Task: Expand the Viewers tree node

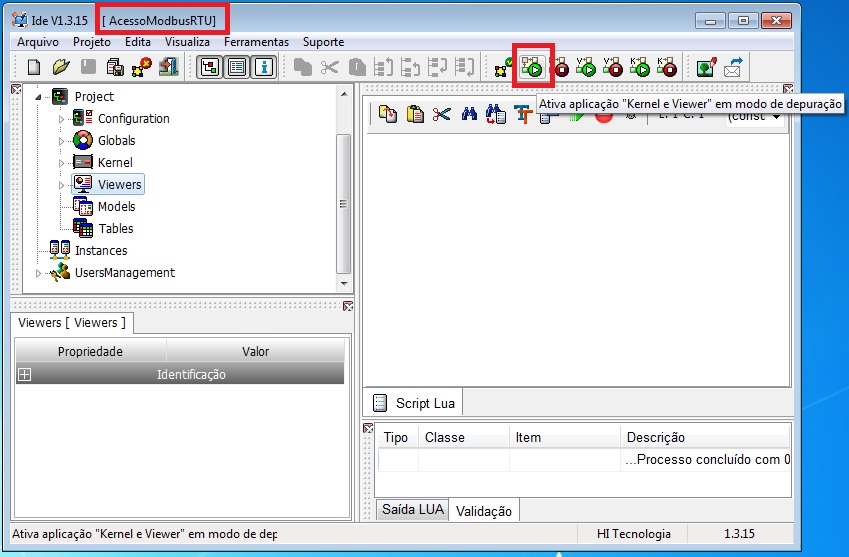Action: 61,185
